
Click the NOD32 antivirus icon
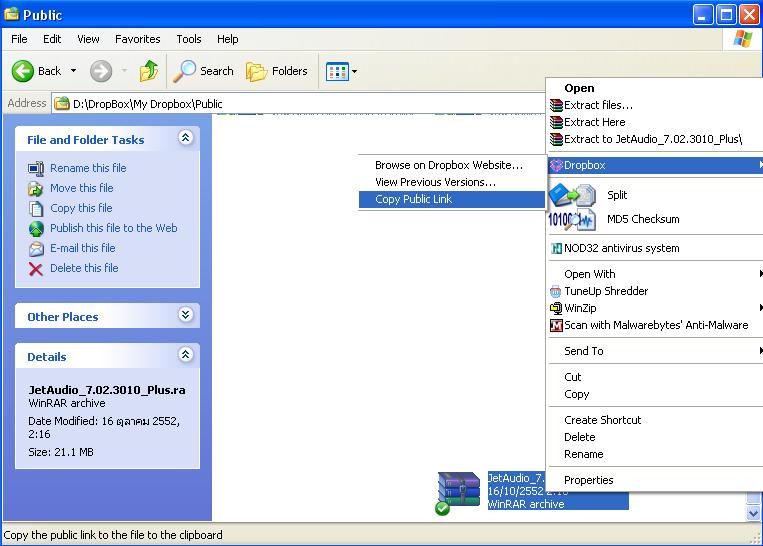pos(556,248)
